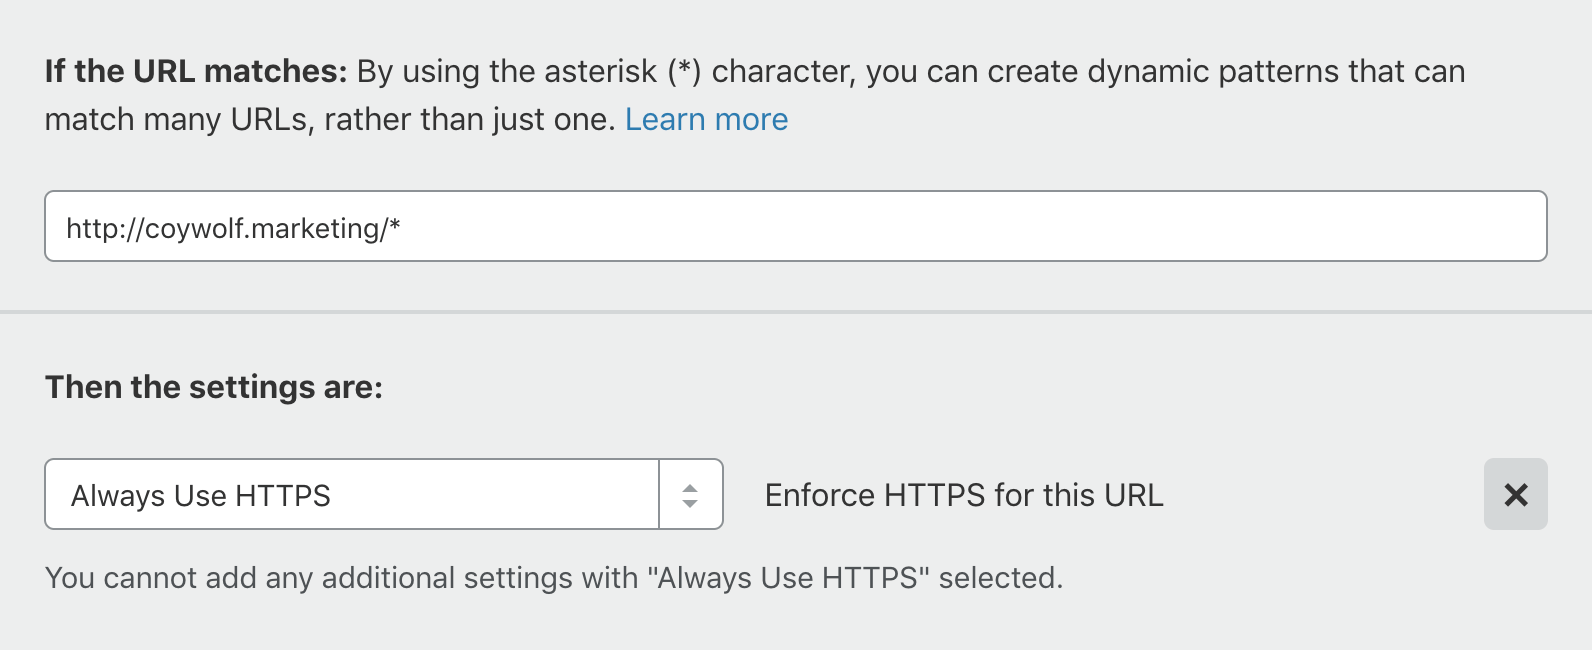Click the remove icon beside Enforce HTTPS for this URL
1592x650 pixels.
click(1515, 494)
